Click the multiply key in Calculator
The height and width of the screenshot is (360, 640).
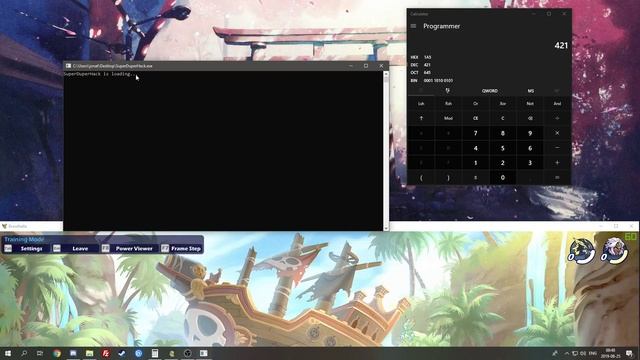(x=557, y=133)
